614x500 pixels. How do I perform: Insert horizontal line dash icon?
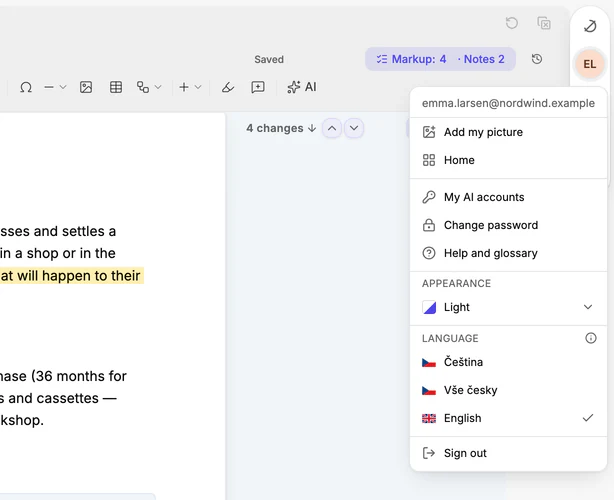click(x=49, y=87)
